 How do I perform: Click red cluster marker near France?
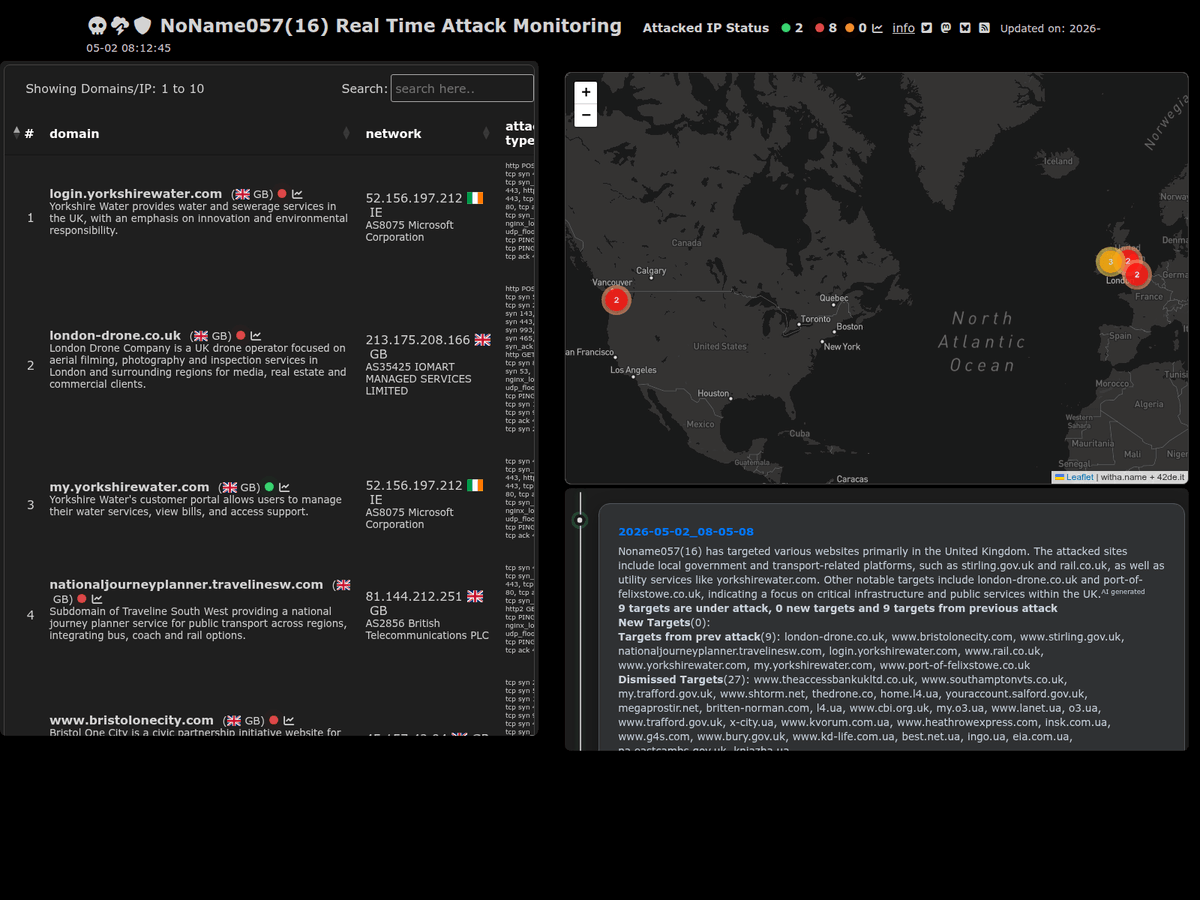pos(1137,274)
